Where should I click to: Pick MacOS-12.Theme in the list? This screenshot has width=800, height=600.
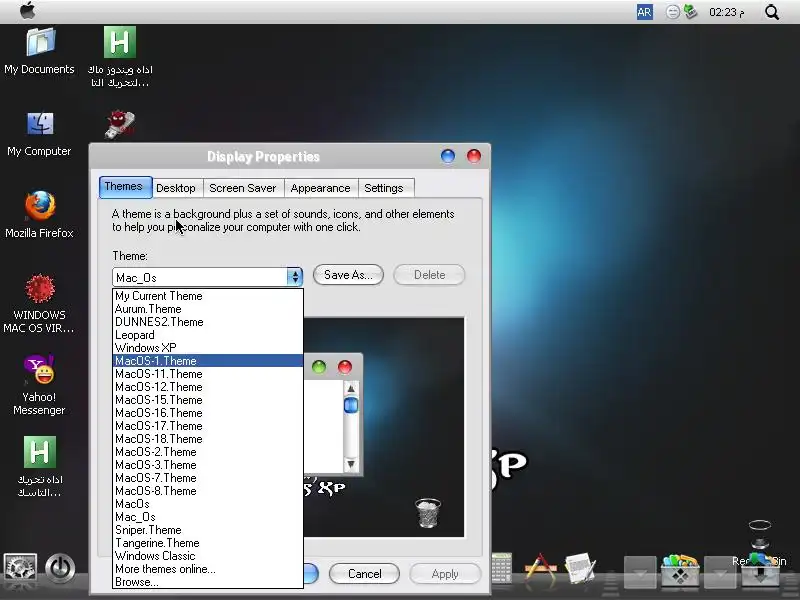click(x=208, y=387)
